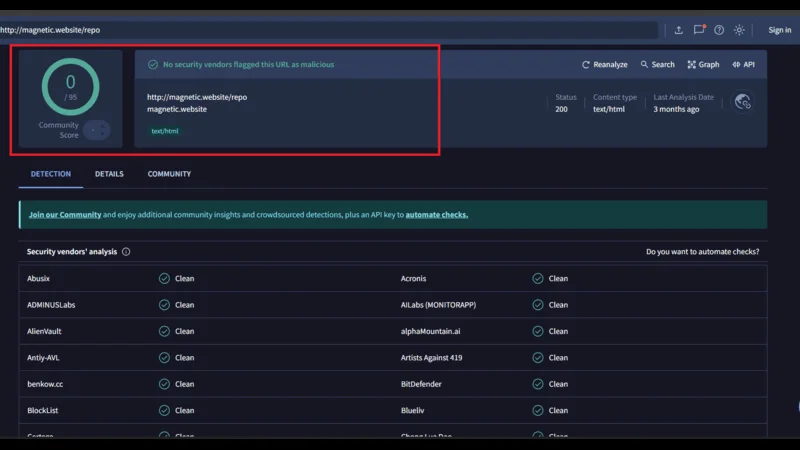Open the help question mark icon
The height and width of the screenshot is (450, 800).
click(719, 30)
